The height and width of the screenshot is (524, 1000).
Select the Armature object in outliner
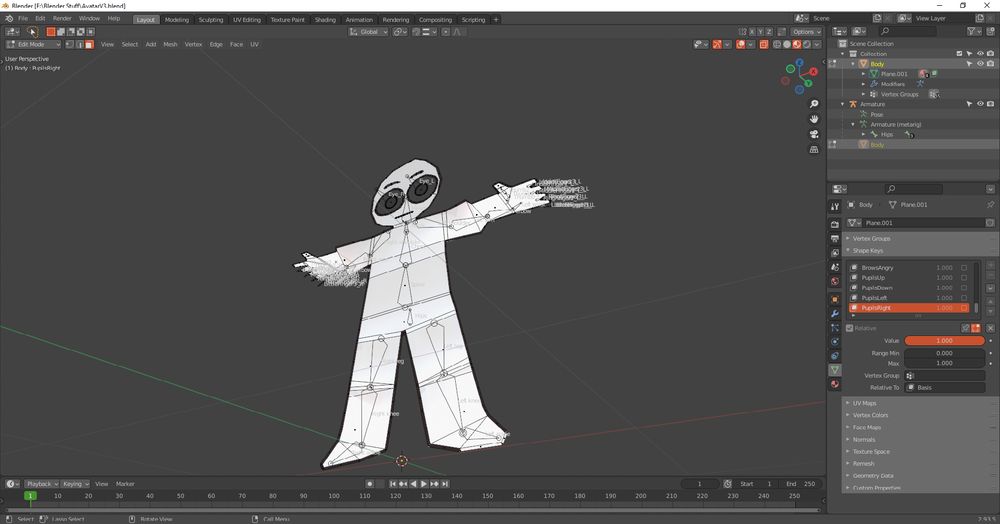872,104
